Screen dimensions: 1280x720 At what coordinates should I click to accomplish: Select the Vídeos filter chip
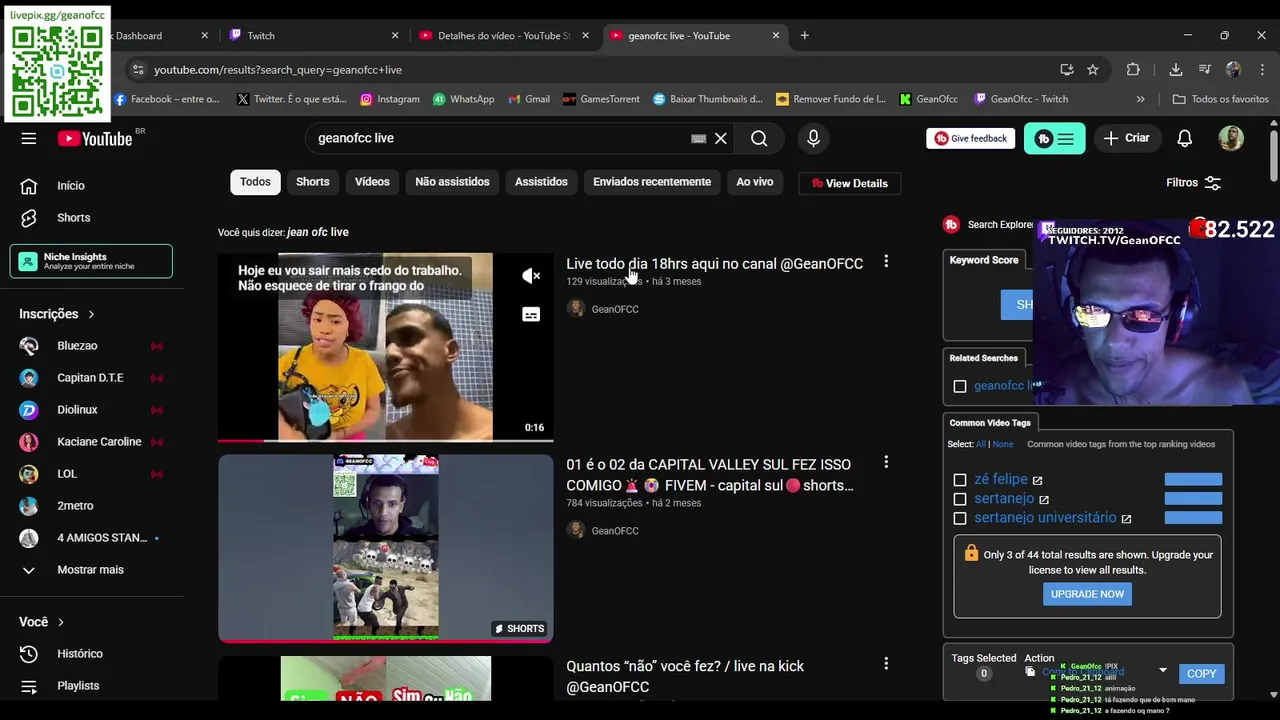pyautogui.click(x=372, y=181)
